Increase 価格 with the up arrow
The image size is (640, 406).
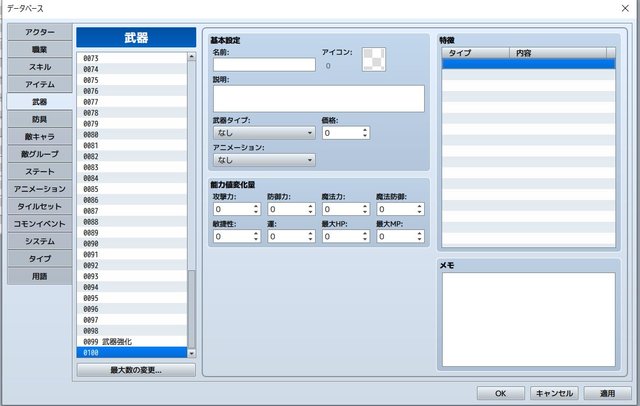tap(365, 130)
